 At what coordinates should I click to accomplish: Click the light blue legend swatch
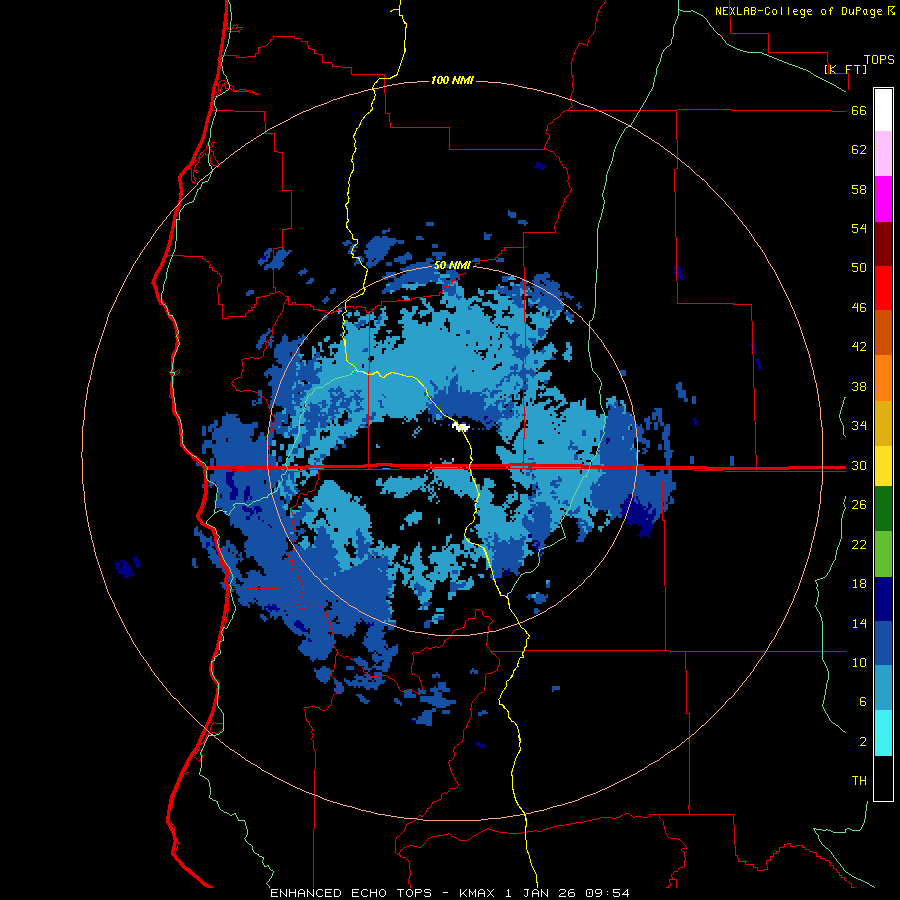tap(883, 688)
